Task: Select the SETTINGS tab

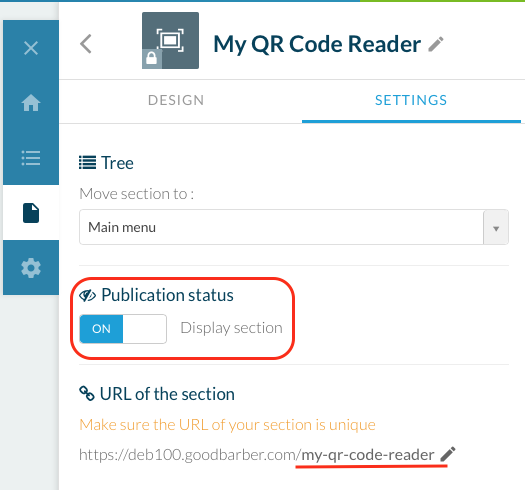Action: [411, 100]
